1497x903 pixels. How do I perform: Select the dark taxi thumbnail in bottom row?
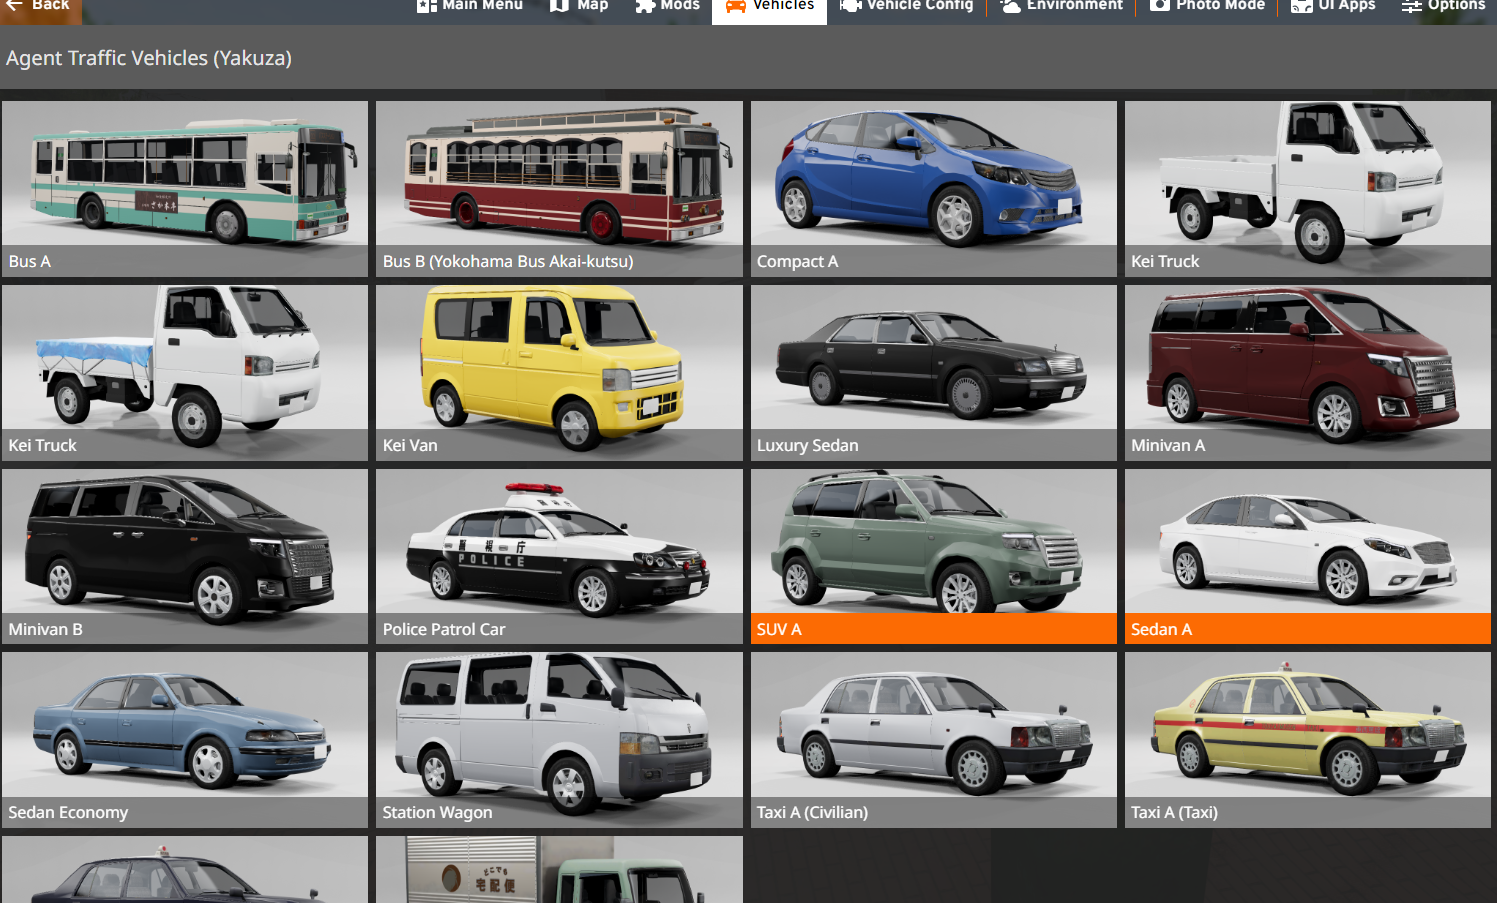coord(185,870)
